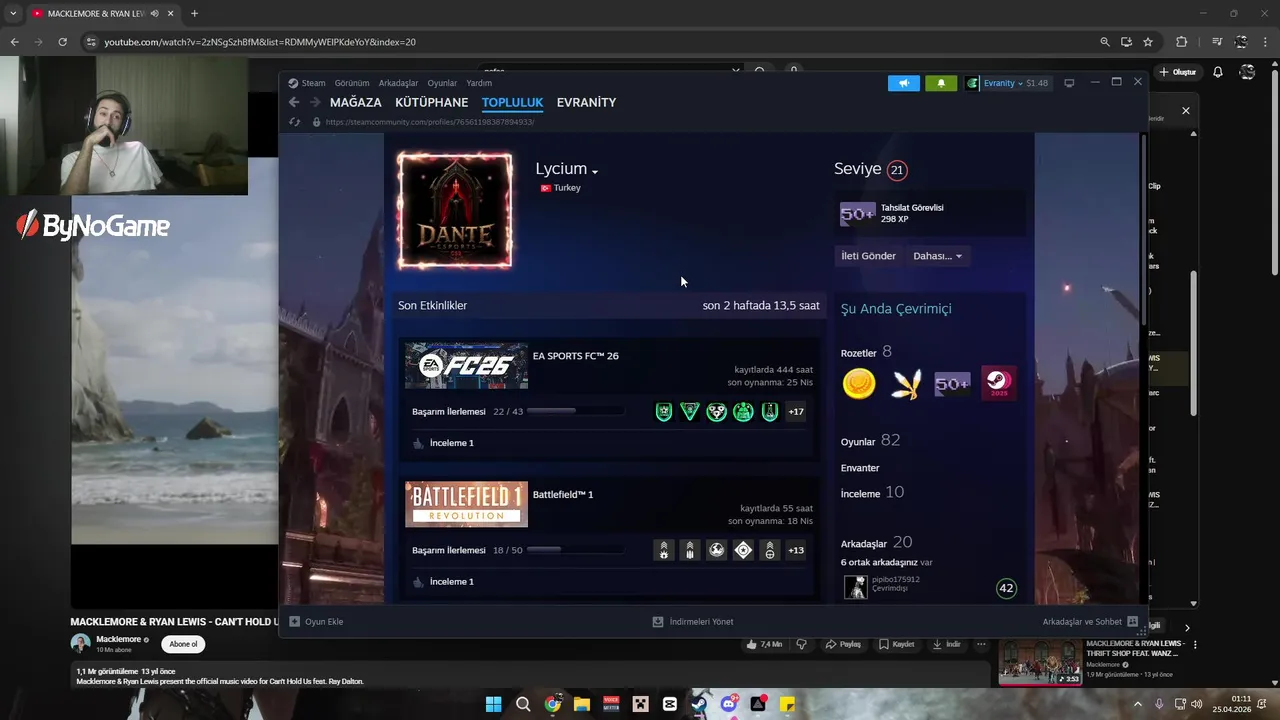1280x720 pixels.
Task: Click the feathers badge icon
Action: [906, 384]
